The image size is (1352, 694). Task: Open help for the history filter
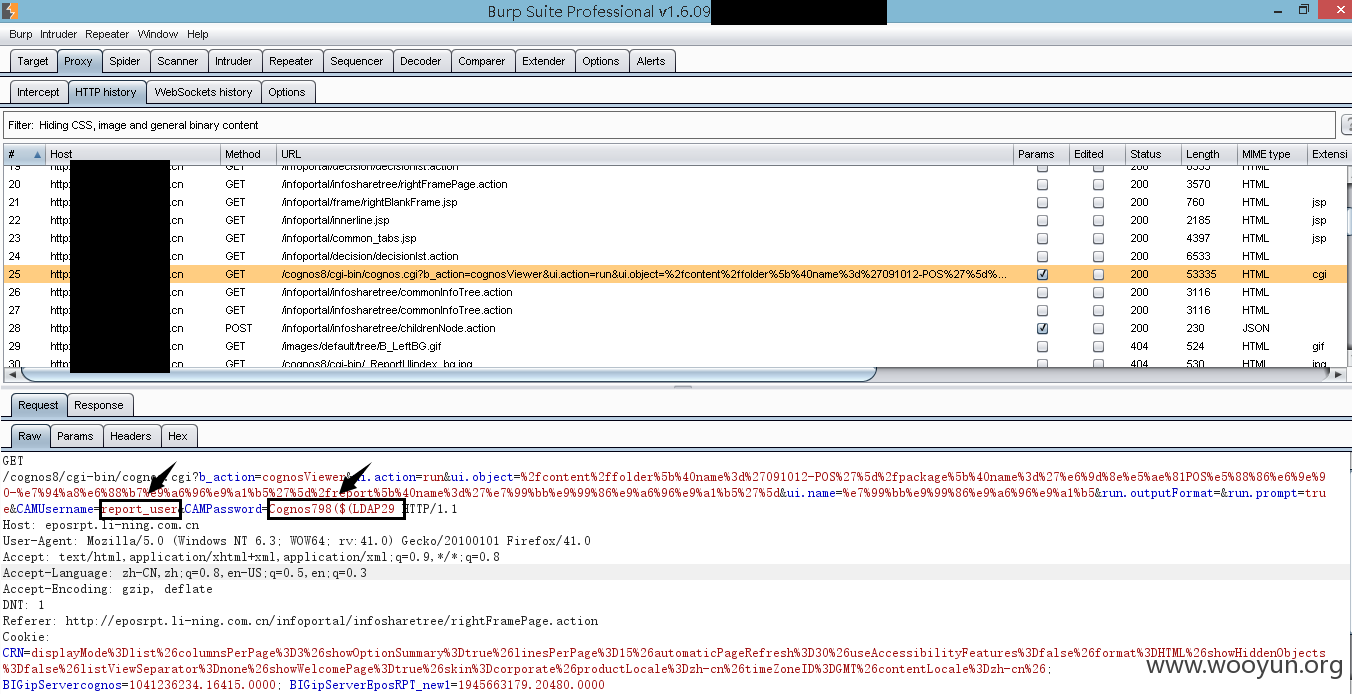click(x=1346, y=125)
